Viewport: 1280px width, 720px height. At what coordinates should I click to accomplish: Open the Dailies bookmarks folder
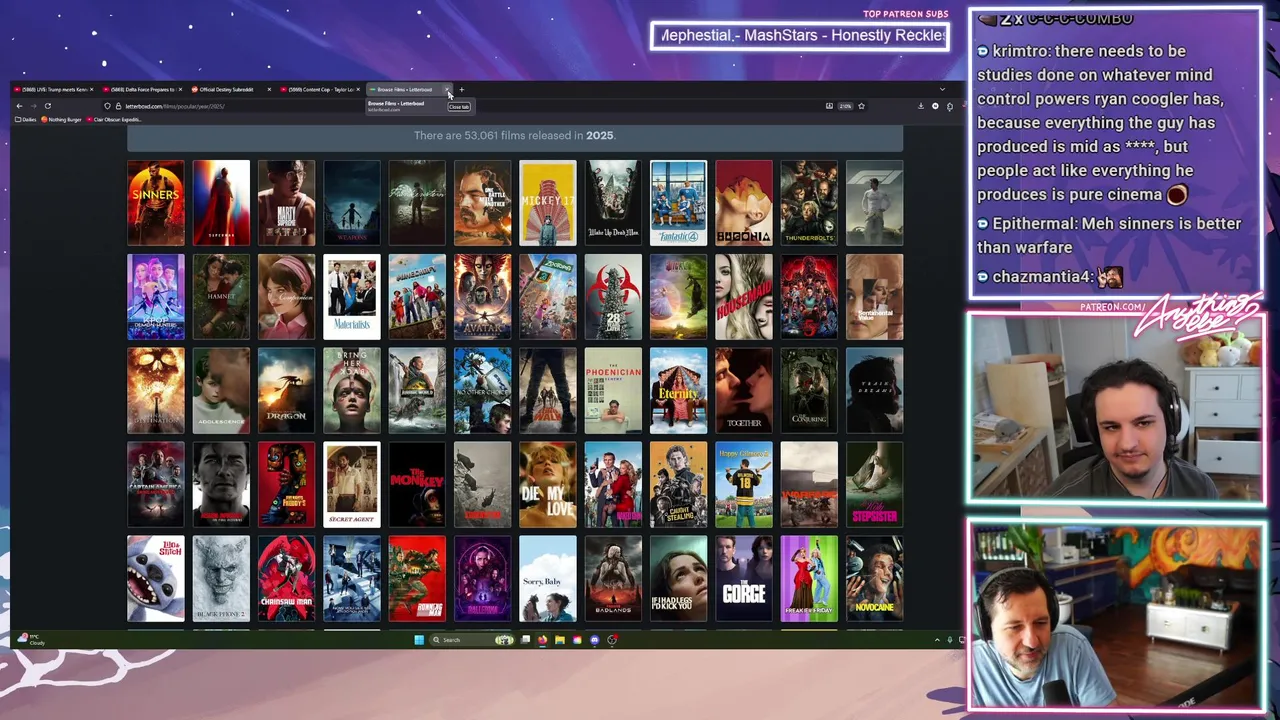tap(27, 119)
